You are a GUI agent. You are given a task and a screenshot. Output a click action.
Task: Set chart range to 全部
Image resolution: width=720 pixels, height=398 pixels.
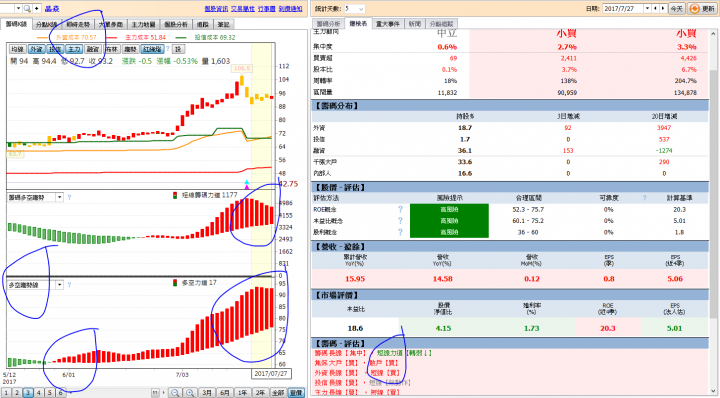278,393
